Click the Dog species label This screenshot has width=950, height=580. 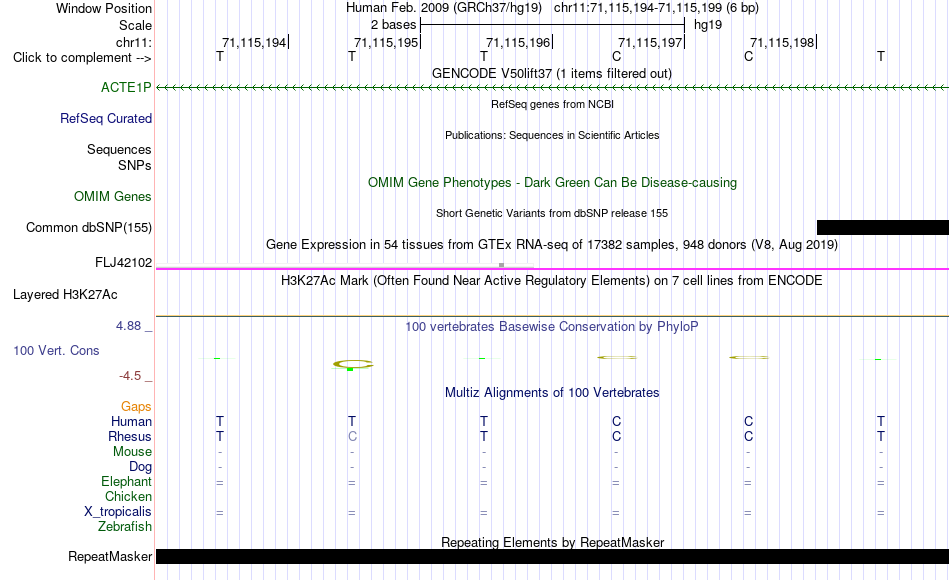140,467
